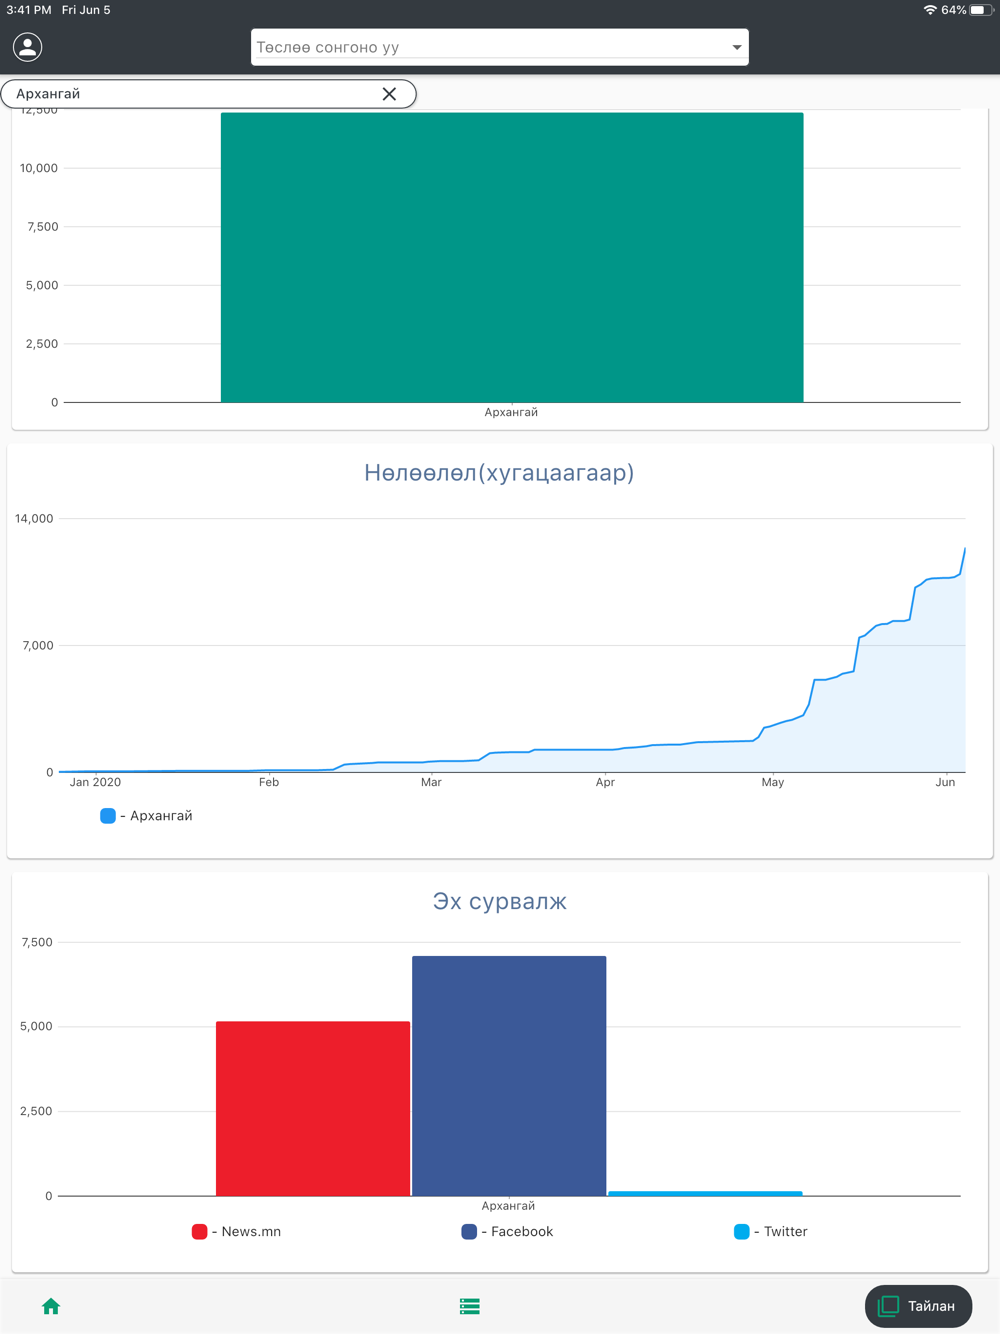Click the large green Архангай bar
The width and height of the screenshot is (1000, 1334).
point(512,257)
